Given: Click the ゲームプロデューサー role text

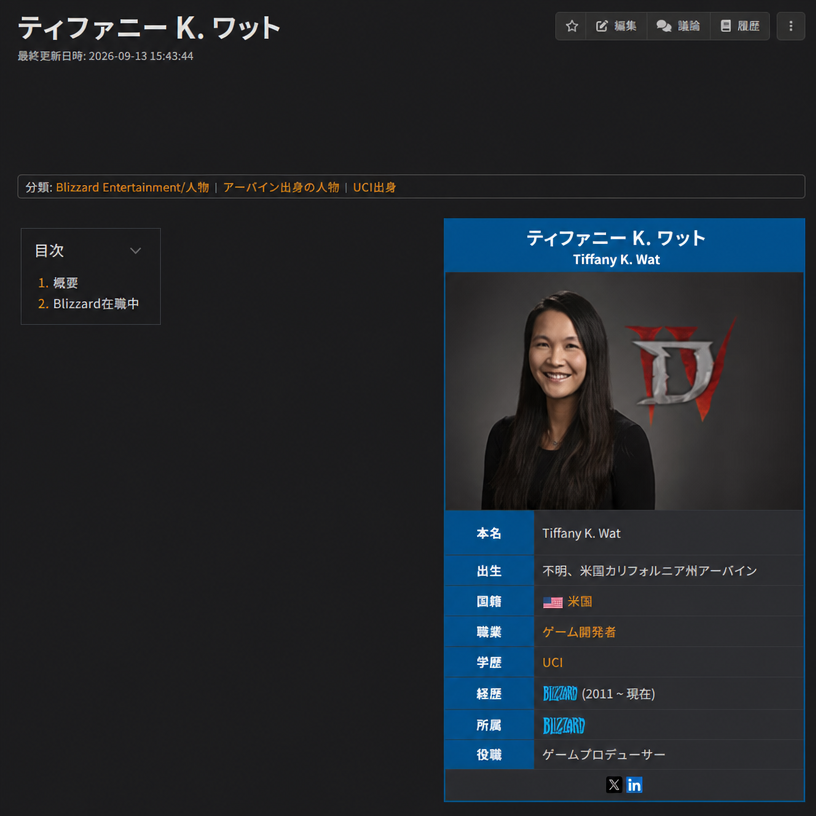Looking at the screenshot, I should click(x=604, y=755).
